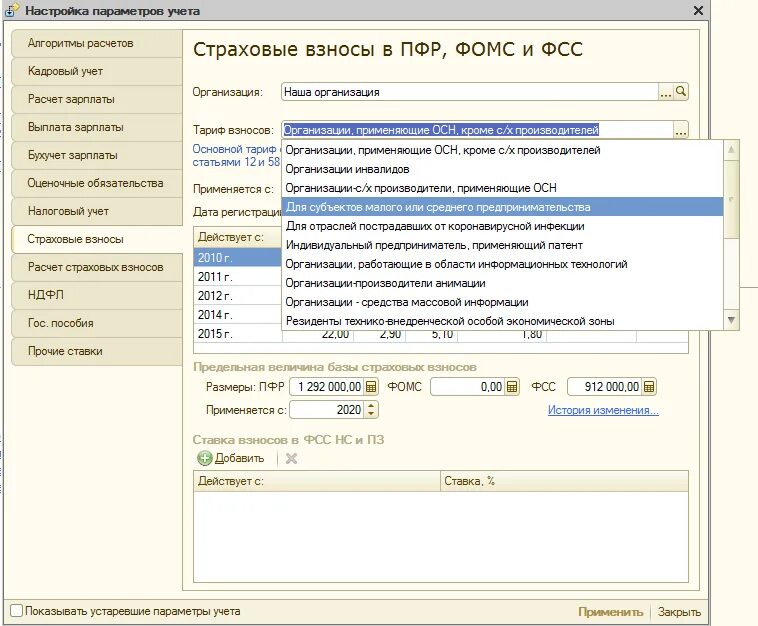Open Расчет страховых взносов tab

[97, 267]
